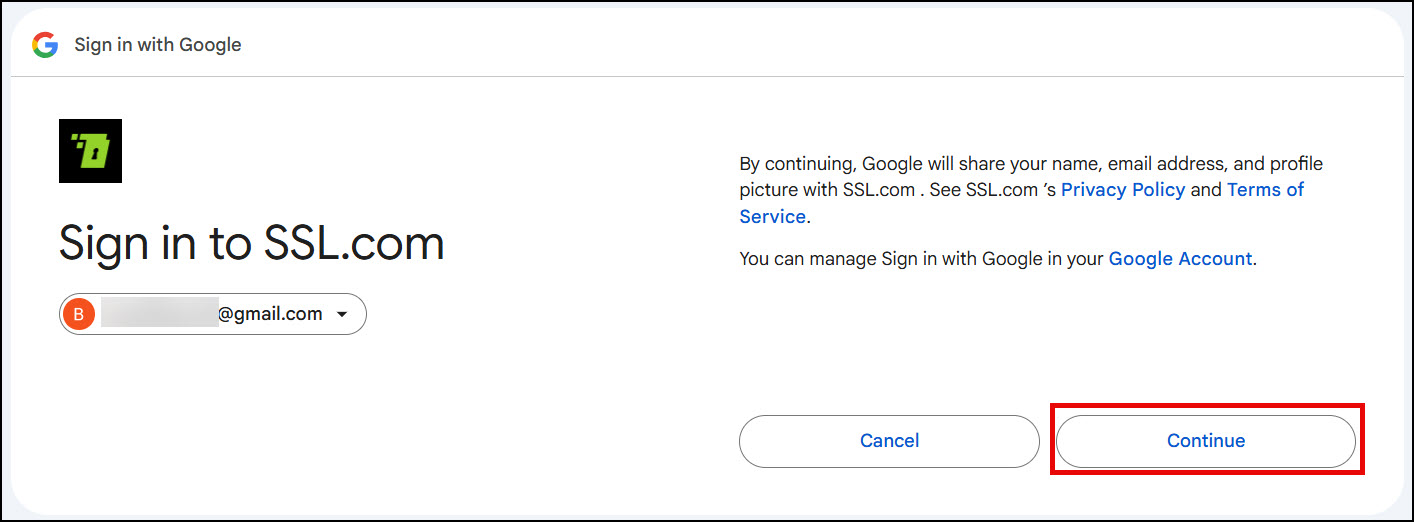
Task: Cancel the SSL.com sign-in
Action: click(890, 441)
